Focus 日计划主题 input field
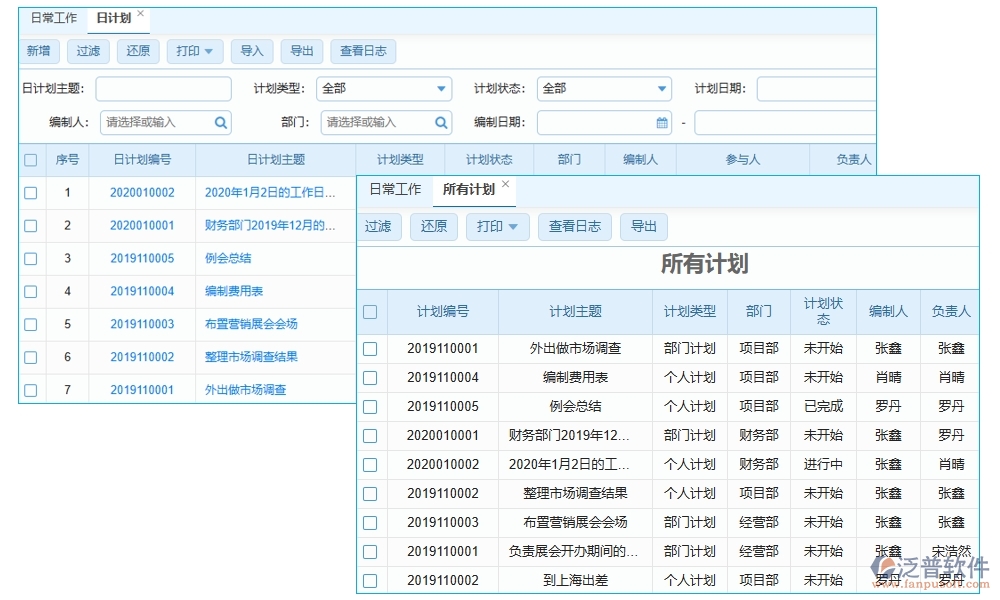1000x600 pixels. 163,89
